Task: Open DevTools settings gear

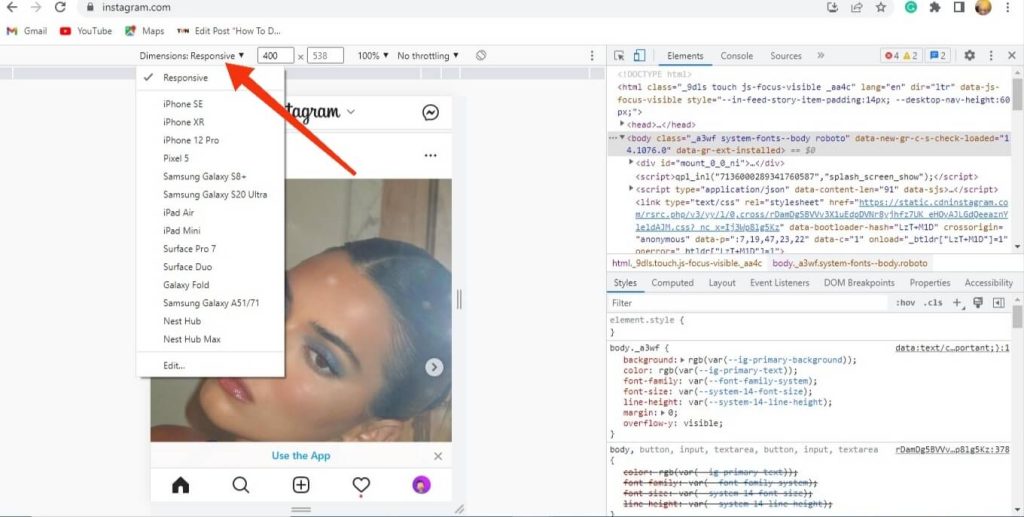Action: point(969,55)
